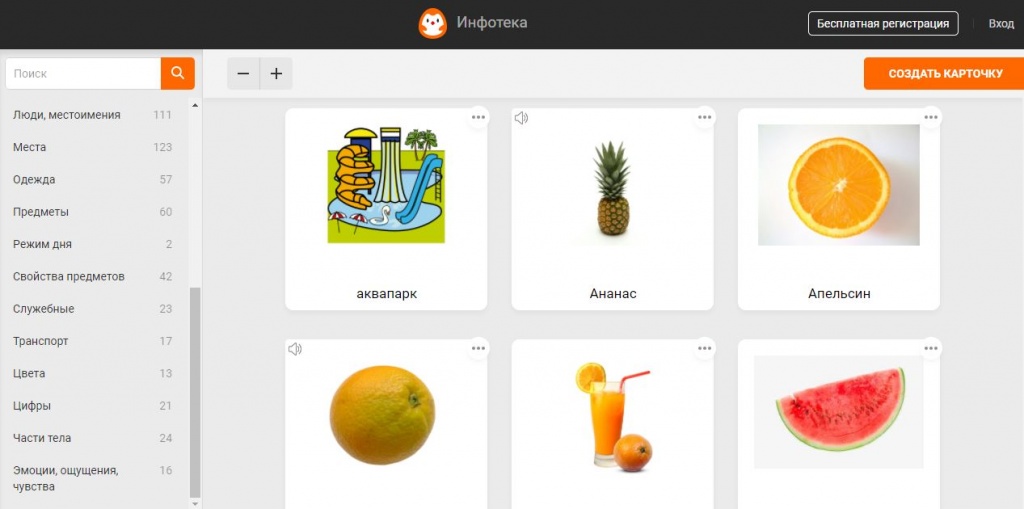1024x509 pixels.
Task: Click the Вход link
Action: tap(1000, 24)
